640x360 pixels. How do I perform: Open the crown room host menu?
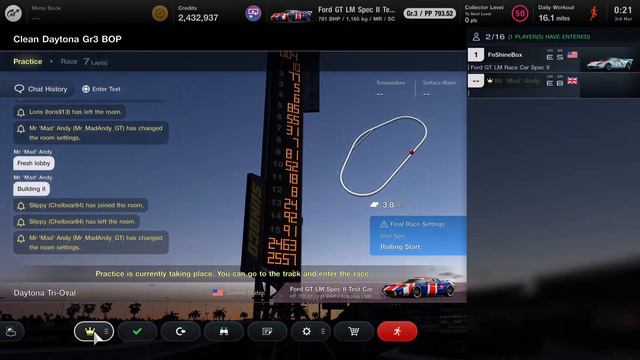93,331
